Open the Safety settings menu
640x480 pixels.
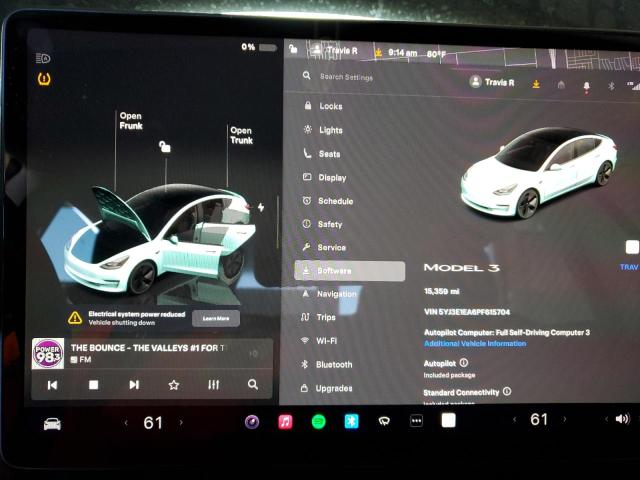[x=322, y=224]
